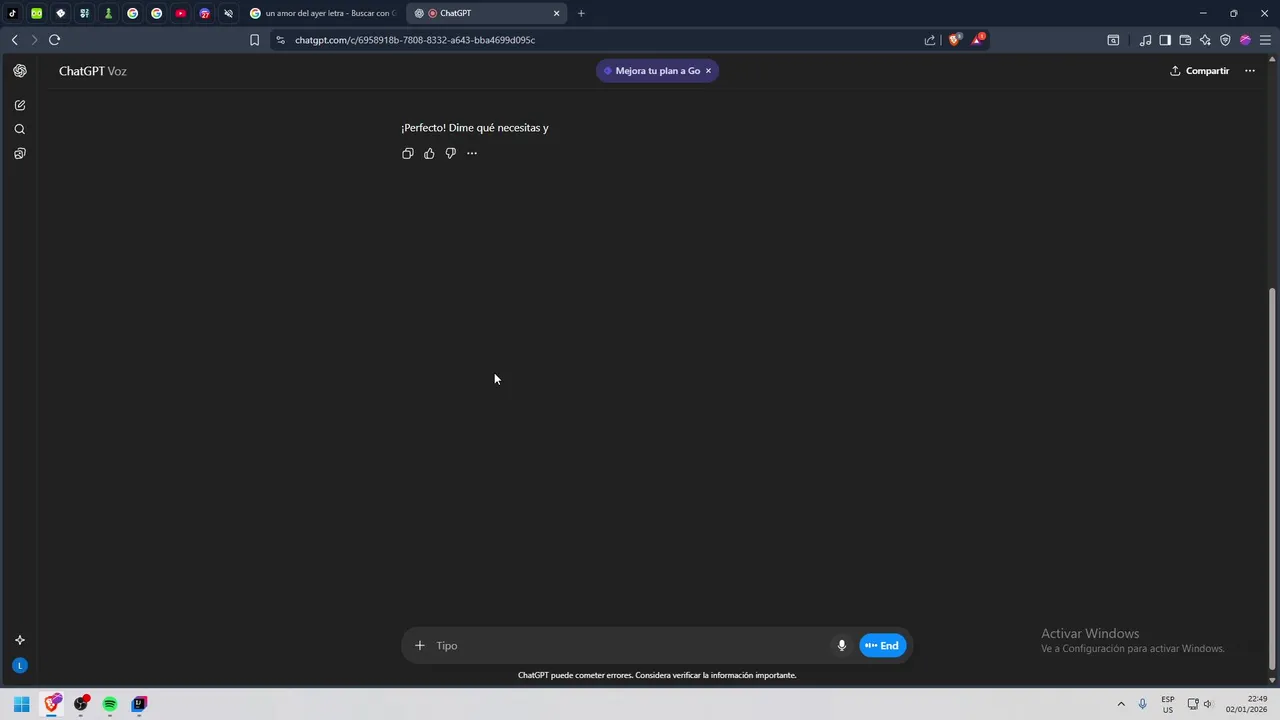Viewport: 1280px width, 720px height.
Task: End the voice session
Action: (883, 645)
